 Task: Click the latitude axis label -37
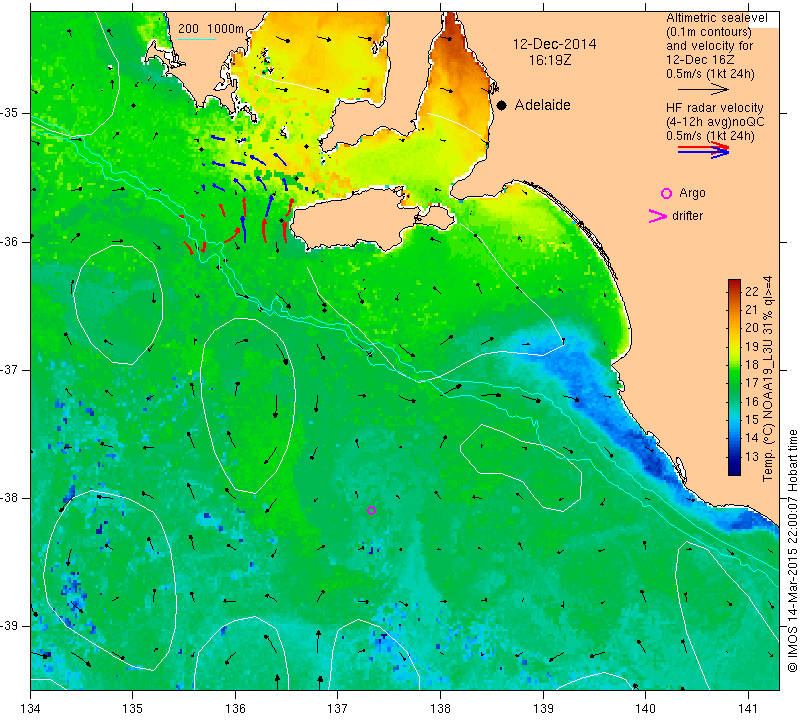pyautogui.click(x=10, y=369)
